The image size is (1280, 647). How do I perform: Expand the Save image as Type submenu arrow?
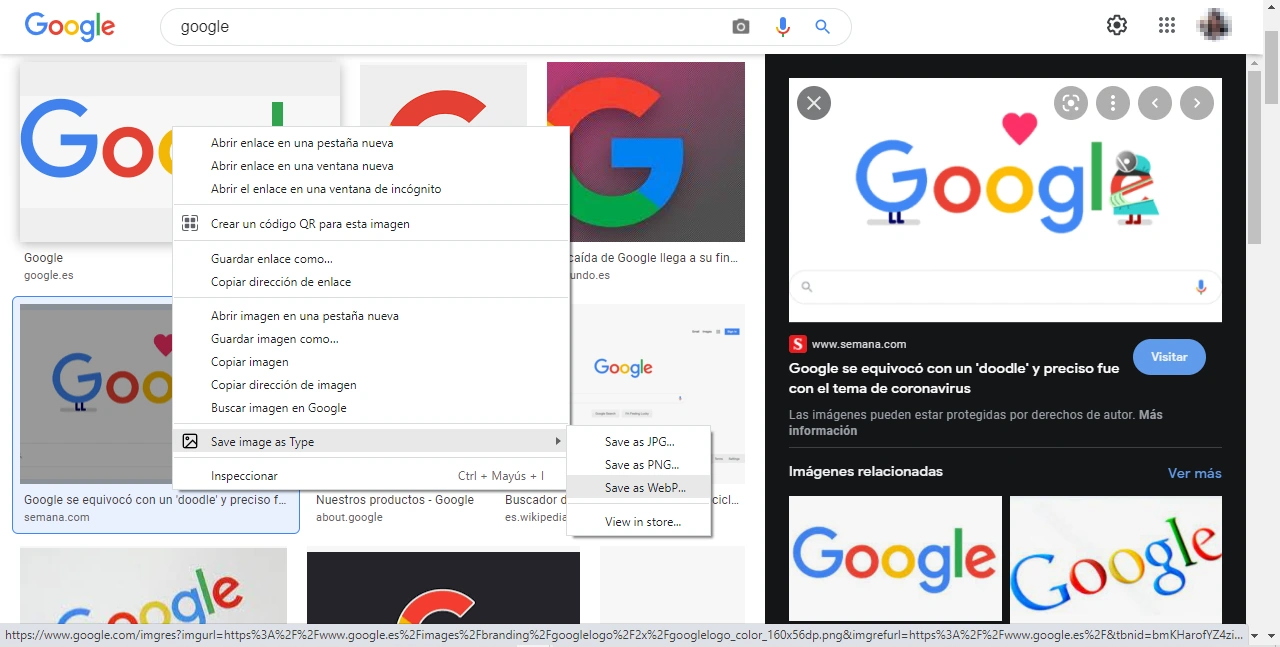[558, 441]
